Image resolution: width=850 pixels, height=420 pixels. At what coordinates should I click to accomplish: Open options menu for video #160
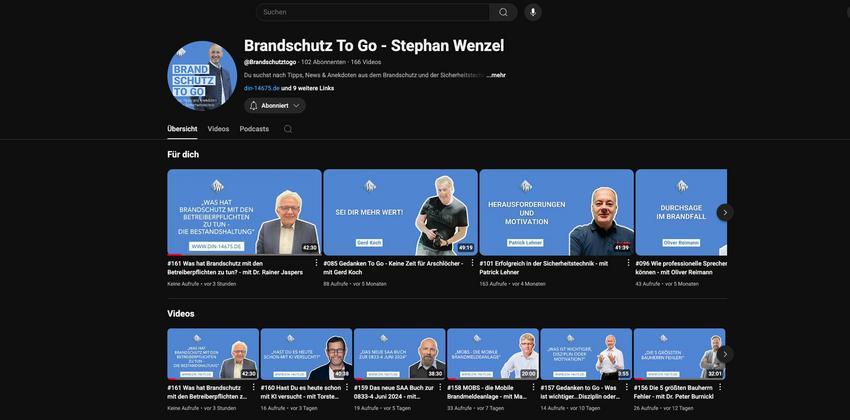pos(346,387)
